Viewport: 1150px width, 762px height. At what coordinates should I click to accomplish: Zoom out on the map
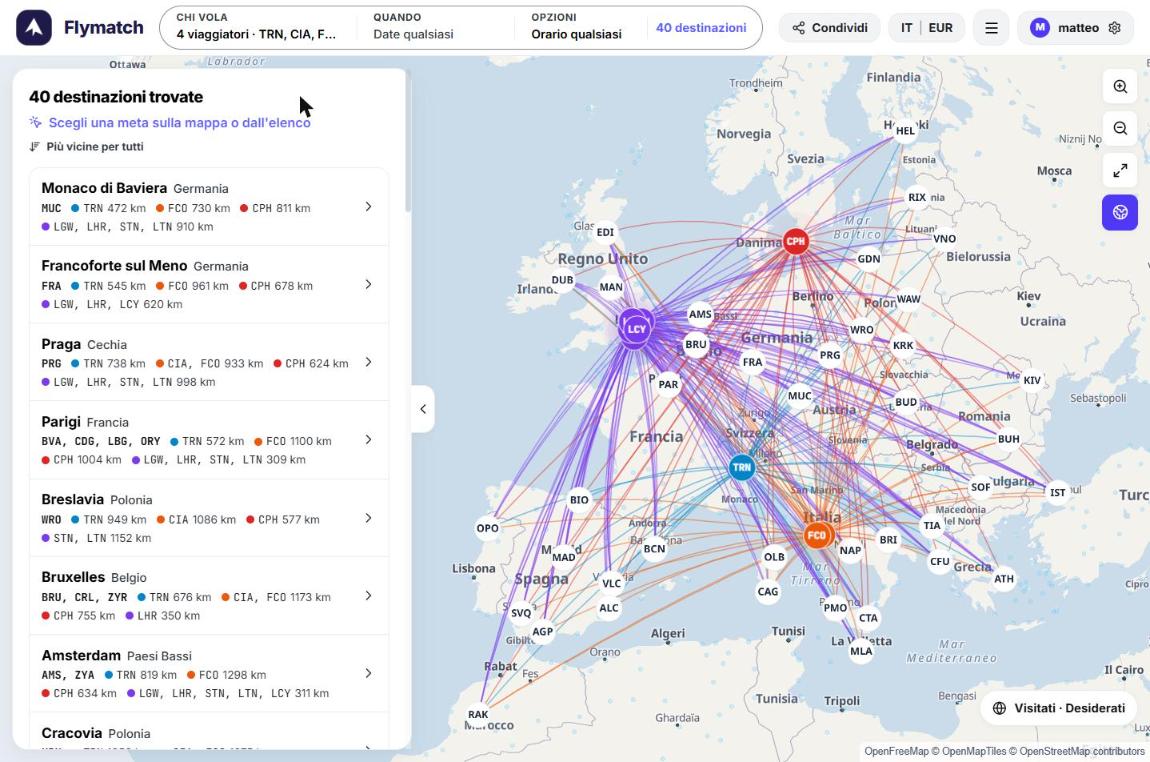pos(1120,128)
